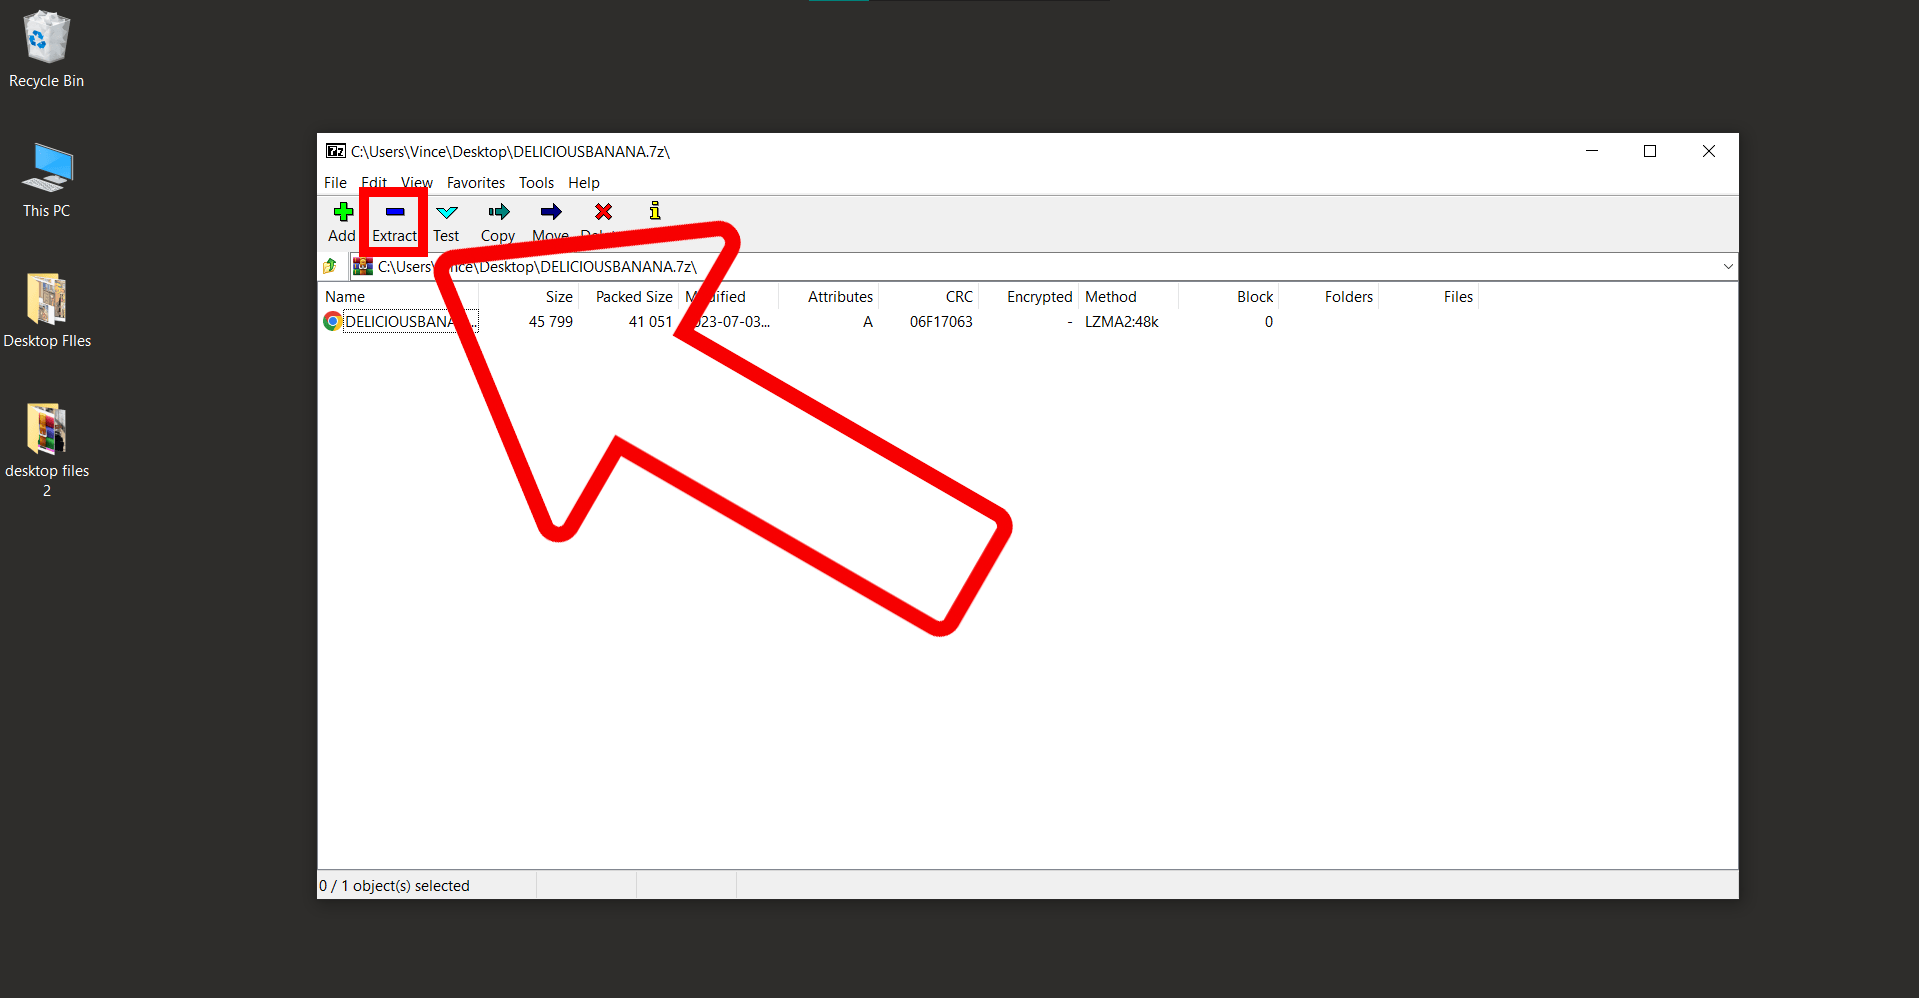Open the Tools menu

536,182
